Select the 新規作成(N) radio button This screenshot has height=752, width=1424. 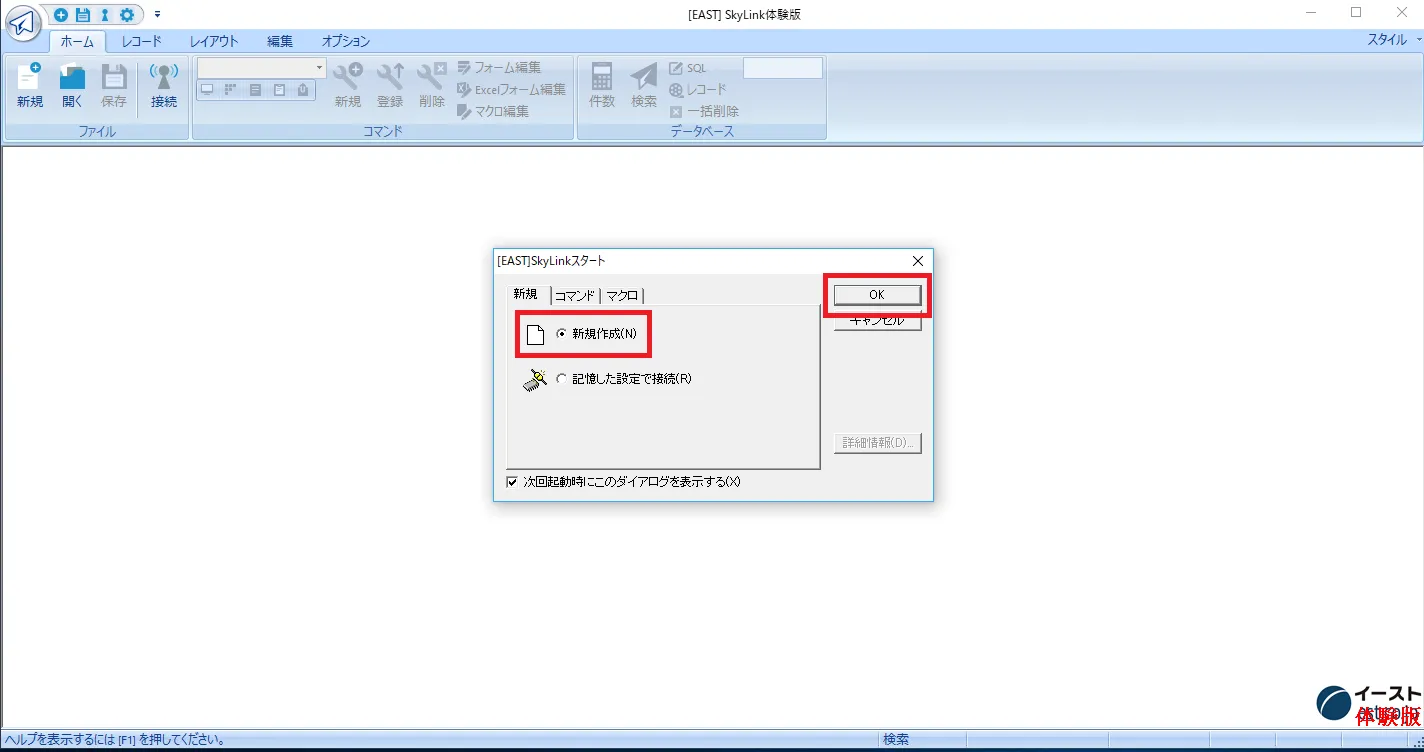click(561, 334)
